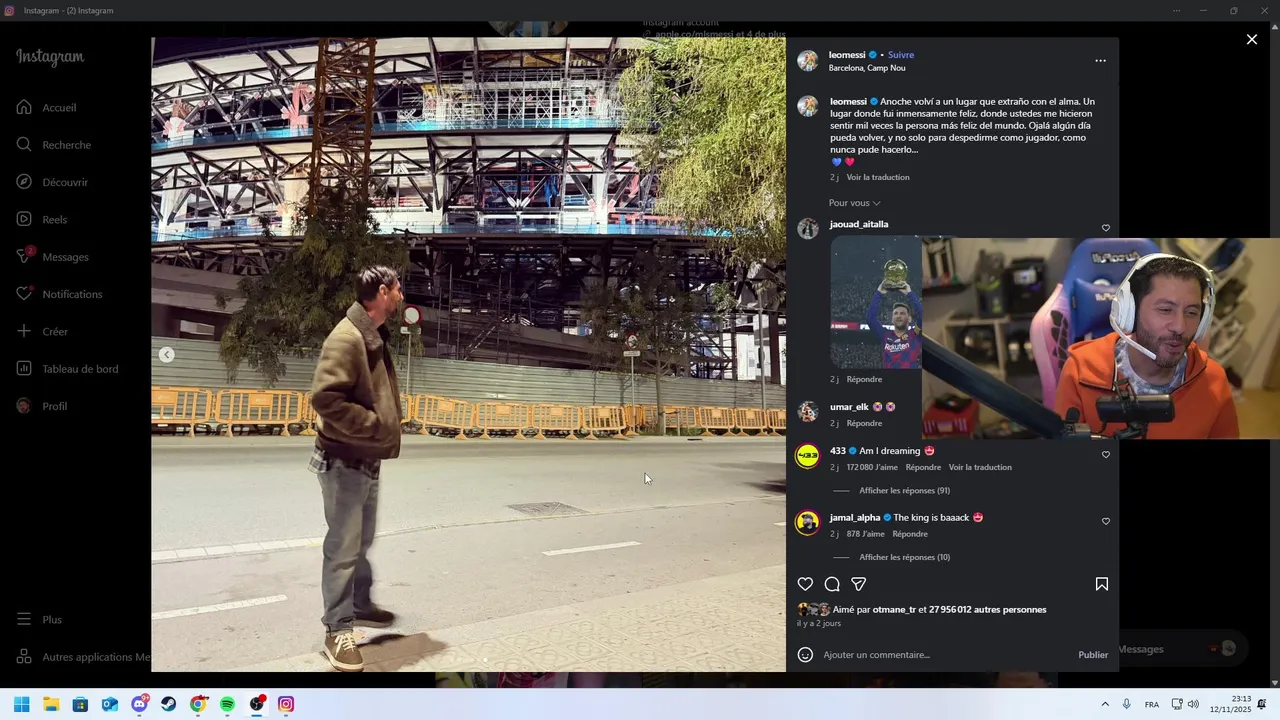Like the jamal_alpha comment heart

tap(1105, 522)
